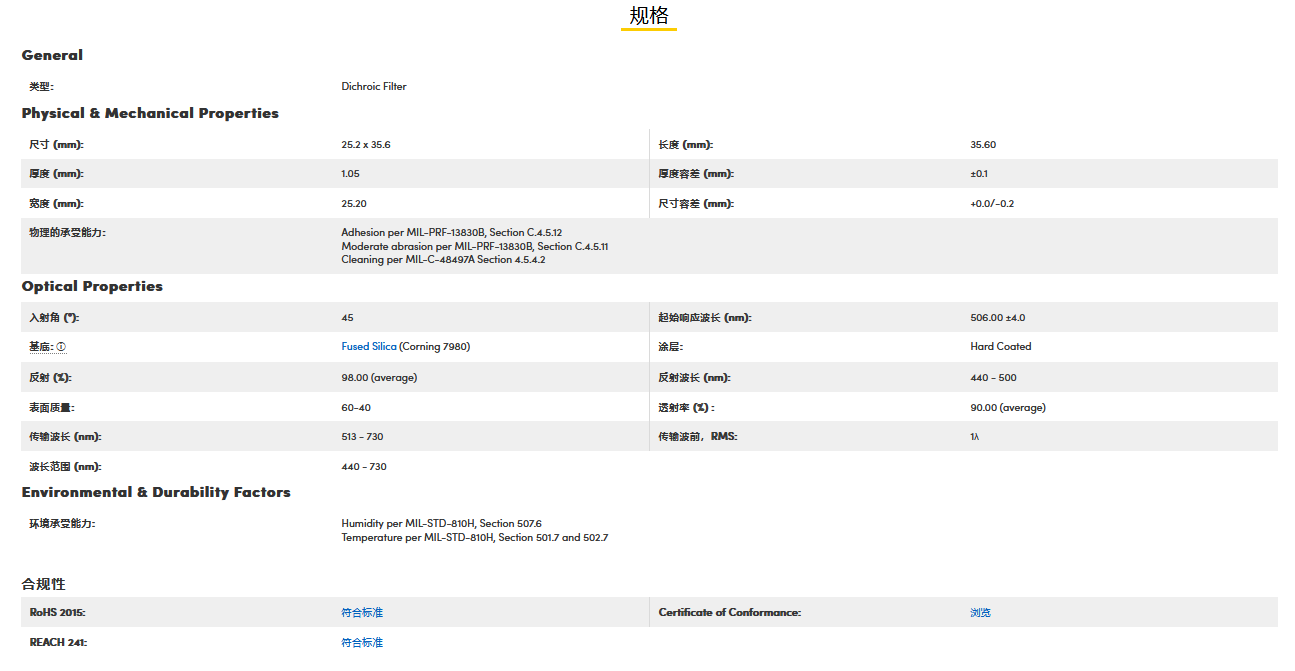Click 浏览 for Certificate of Conformance
1295x671 pixels.
point(980,612)
